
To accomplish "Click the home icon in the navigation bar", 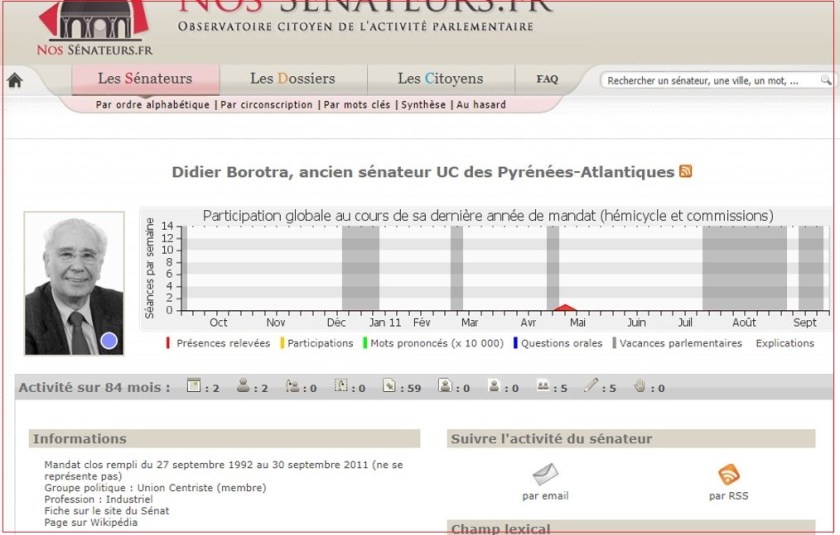I will pos(14,81).
